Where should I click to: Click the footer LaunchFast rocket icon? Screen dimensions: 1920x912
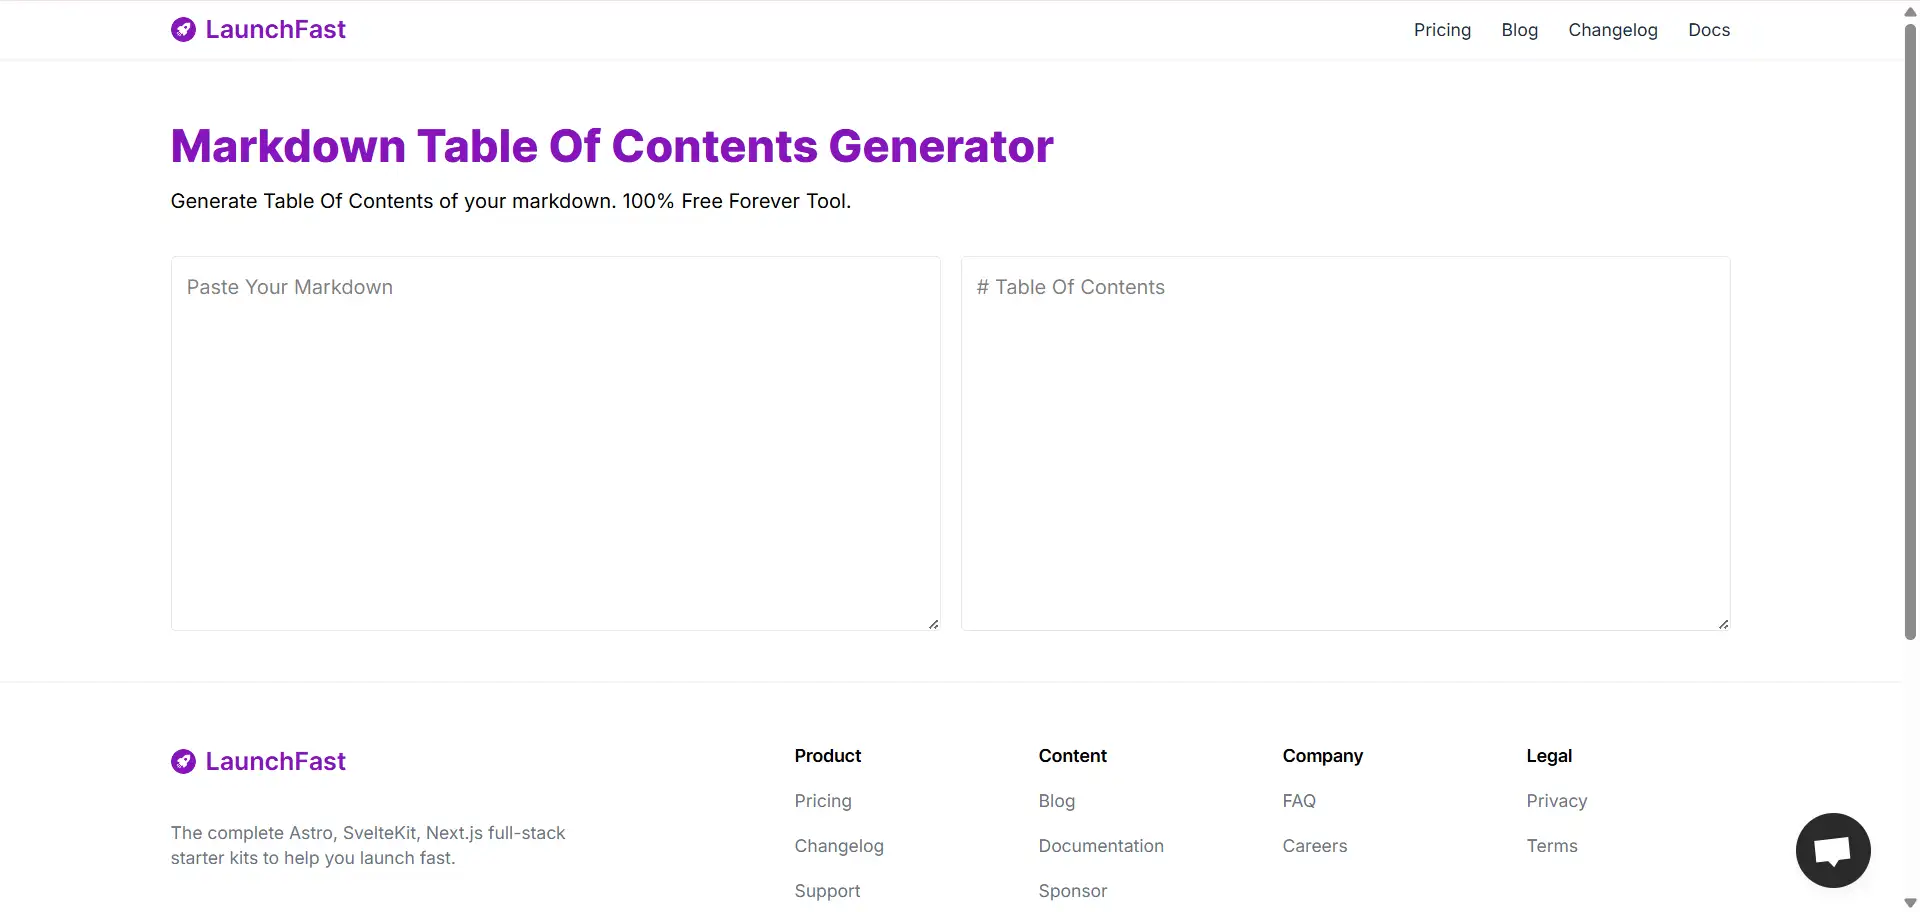pyautogui.click(x=183, y=762)
